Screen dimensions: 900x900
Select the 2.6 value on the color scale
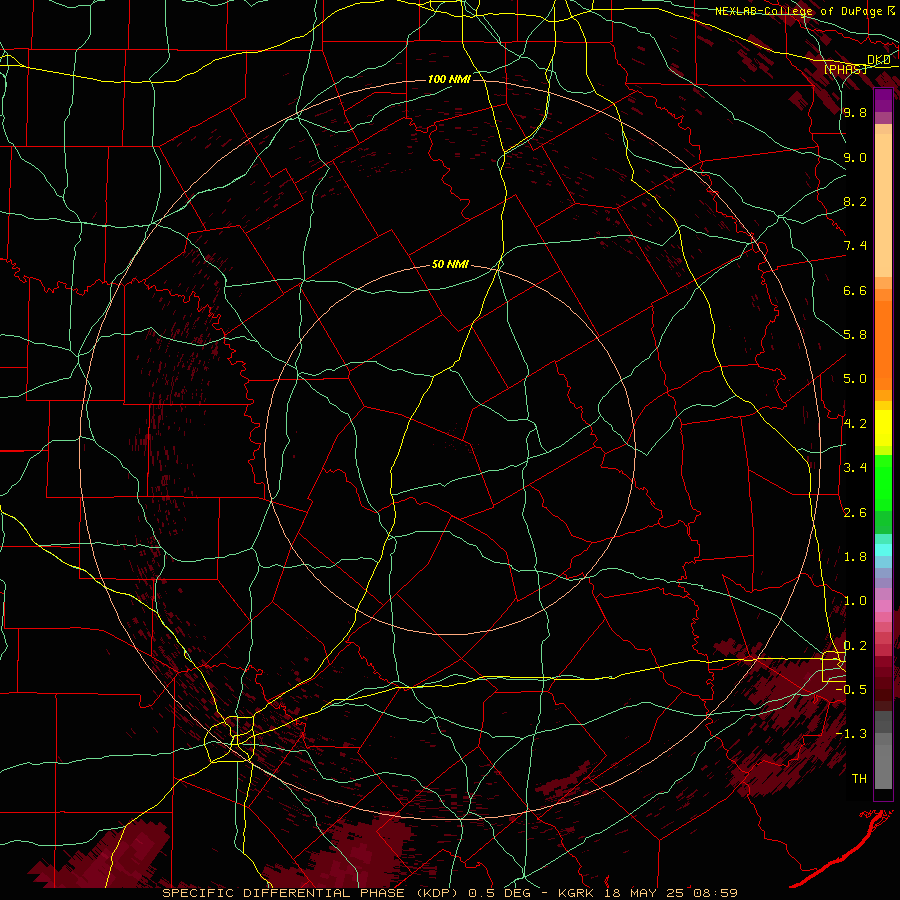click(x=855, y=513)
